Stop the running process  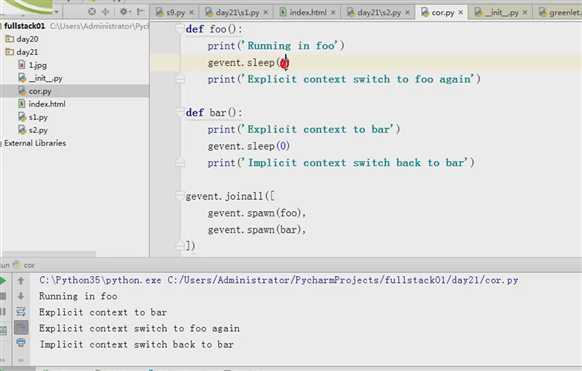pos(3,296)
